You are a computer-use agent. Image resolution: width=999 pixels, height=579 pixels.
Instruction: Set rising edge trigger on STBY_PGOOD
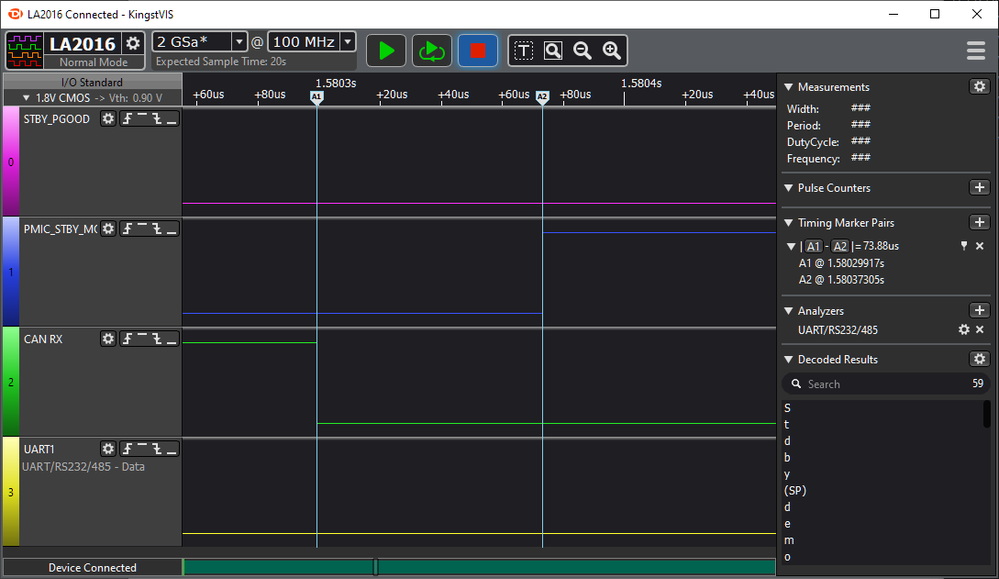point(127,118)
